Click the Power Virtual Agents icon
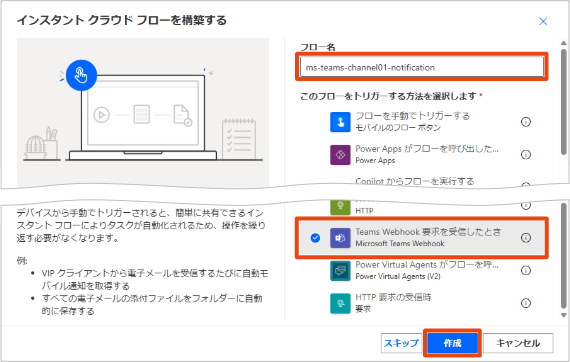Image resolution: width=570 pixels, height=362 pixels. 340,270
